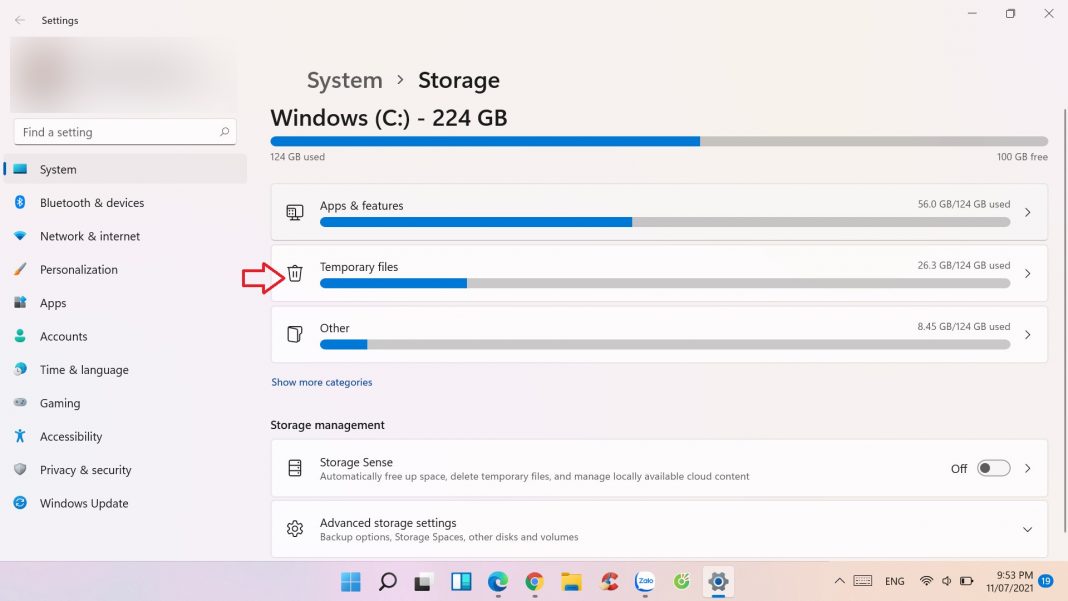
Task: Open Apps & features details chevron
Action: point(1027,212)
